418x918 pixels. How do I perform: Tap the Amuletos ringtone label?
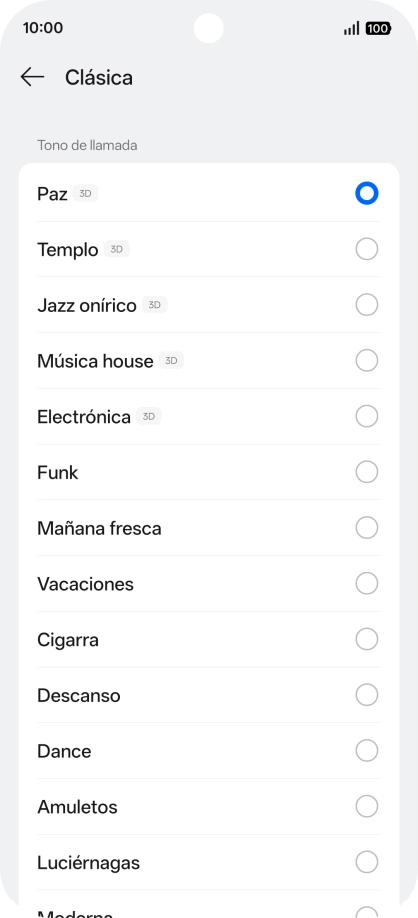77,807
